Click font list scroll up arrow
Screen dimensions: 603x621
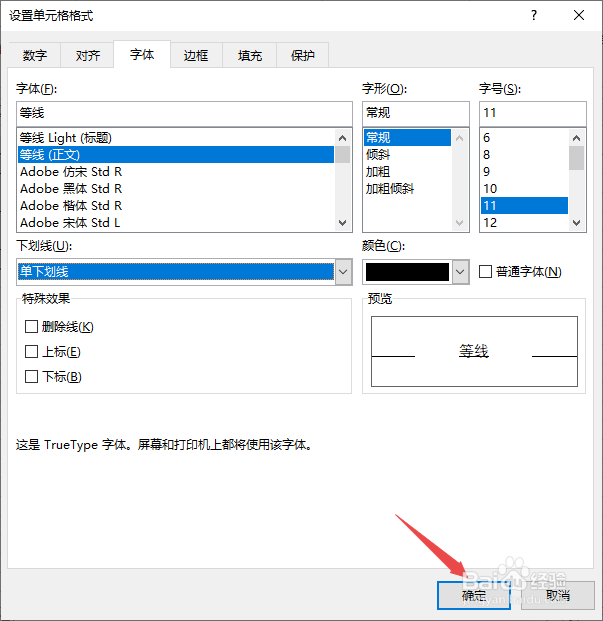click(x=342, y=138)
